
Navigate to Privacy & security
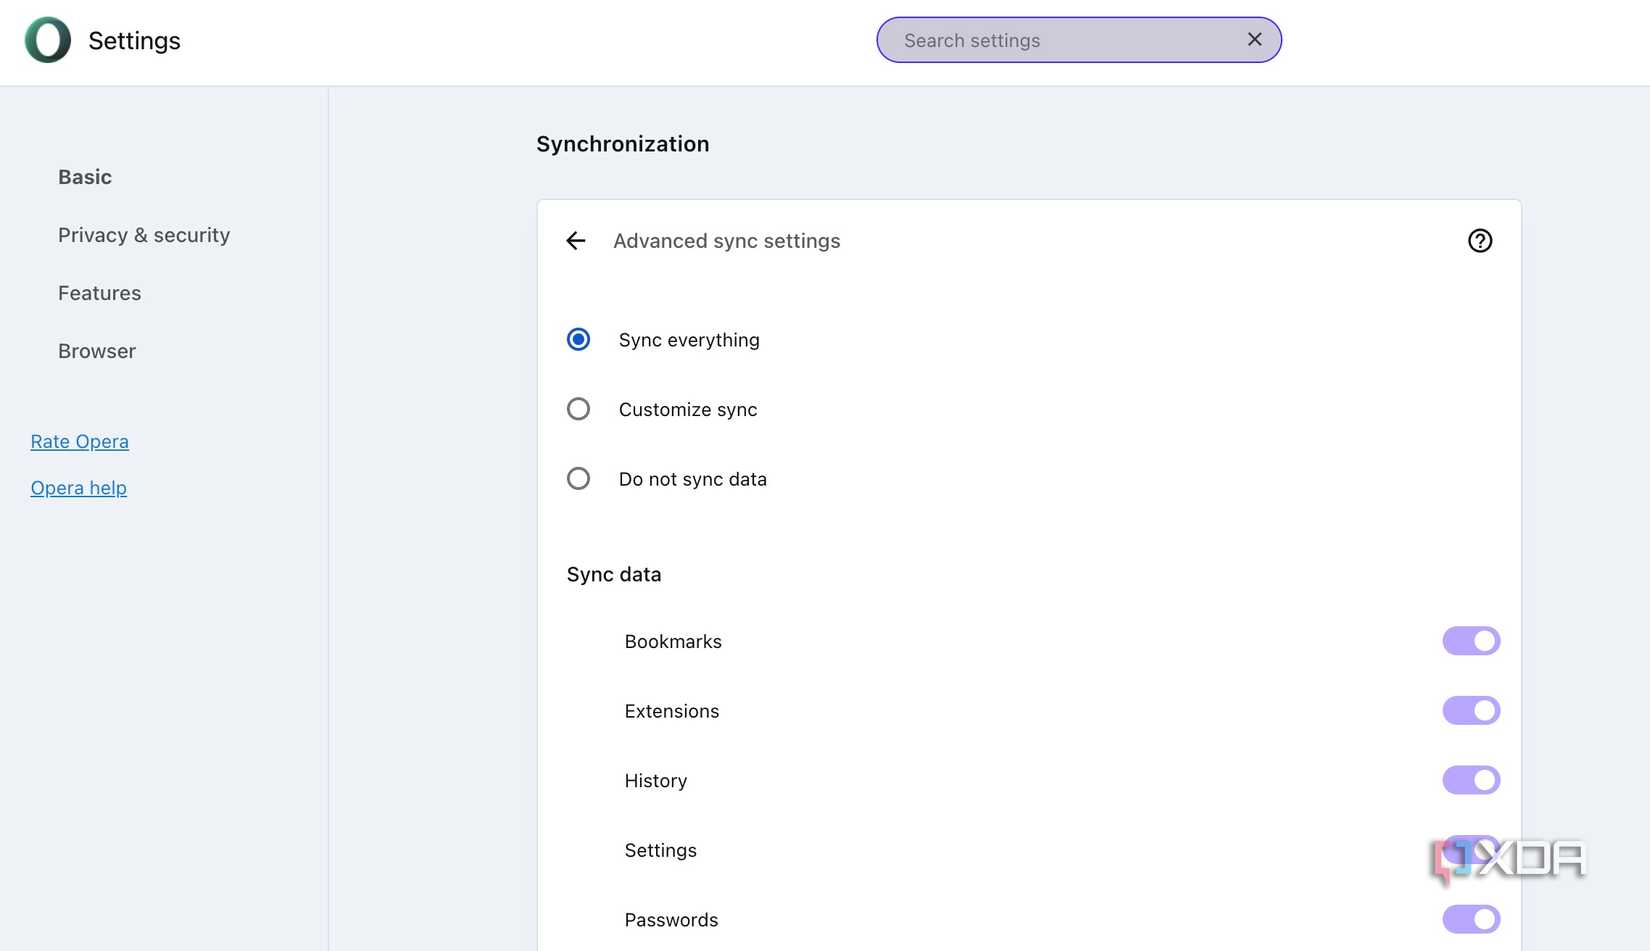point(144,235)
